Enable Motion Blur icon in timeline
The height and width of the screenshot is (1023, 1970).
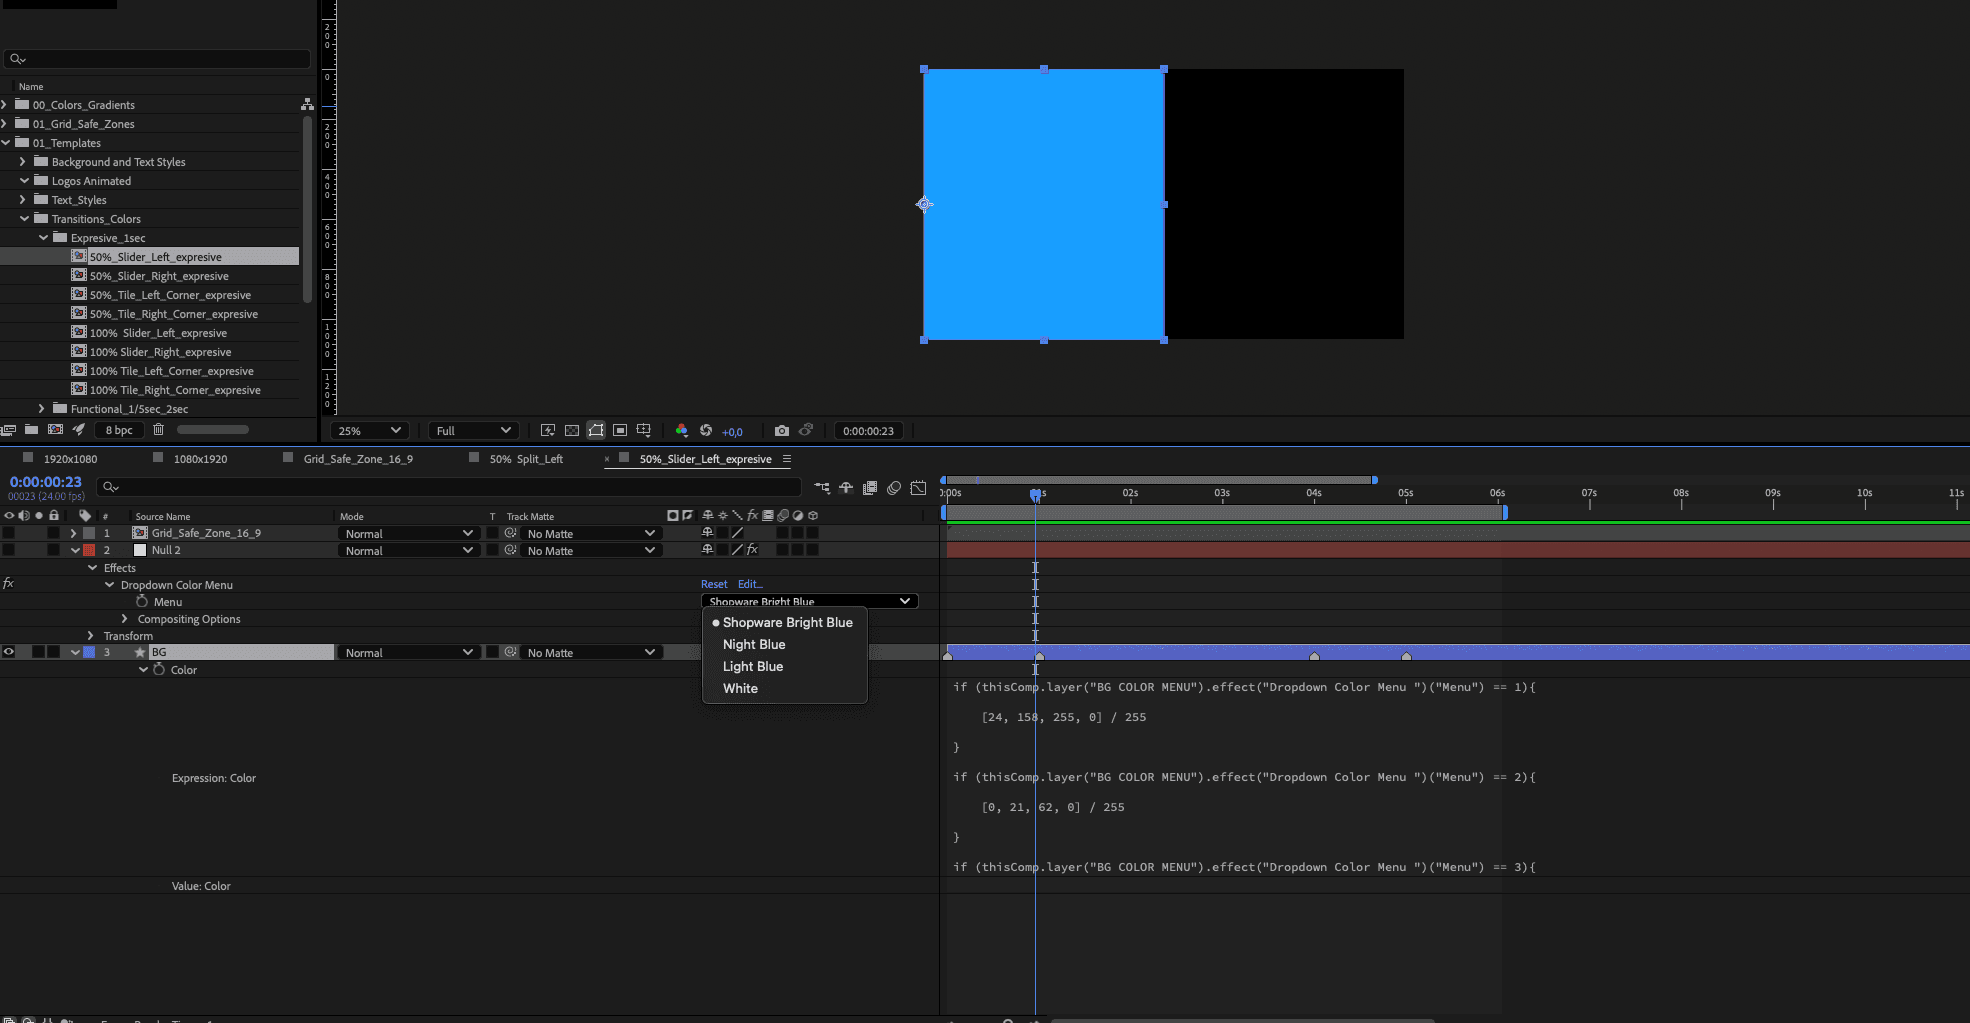[894, 488]
